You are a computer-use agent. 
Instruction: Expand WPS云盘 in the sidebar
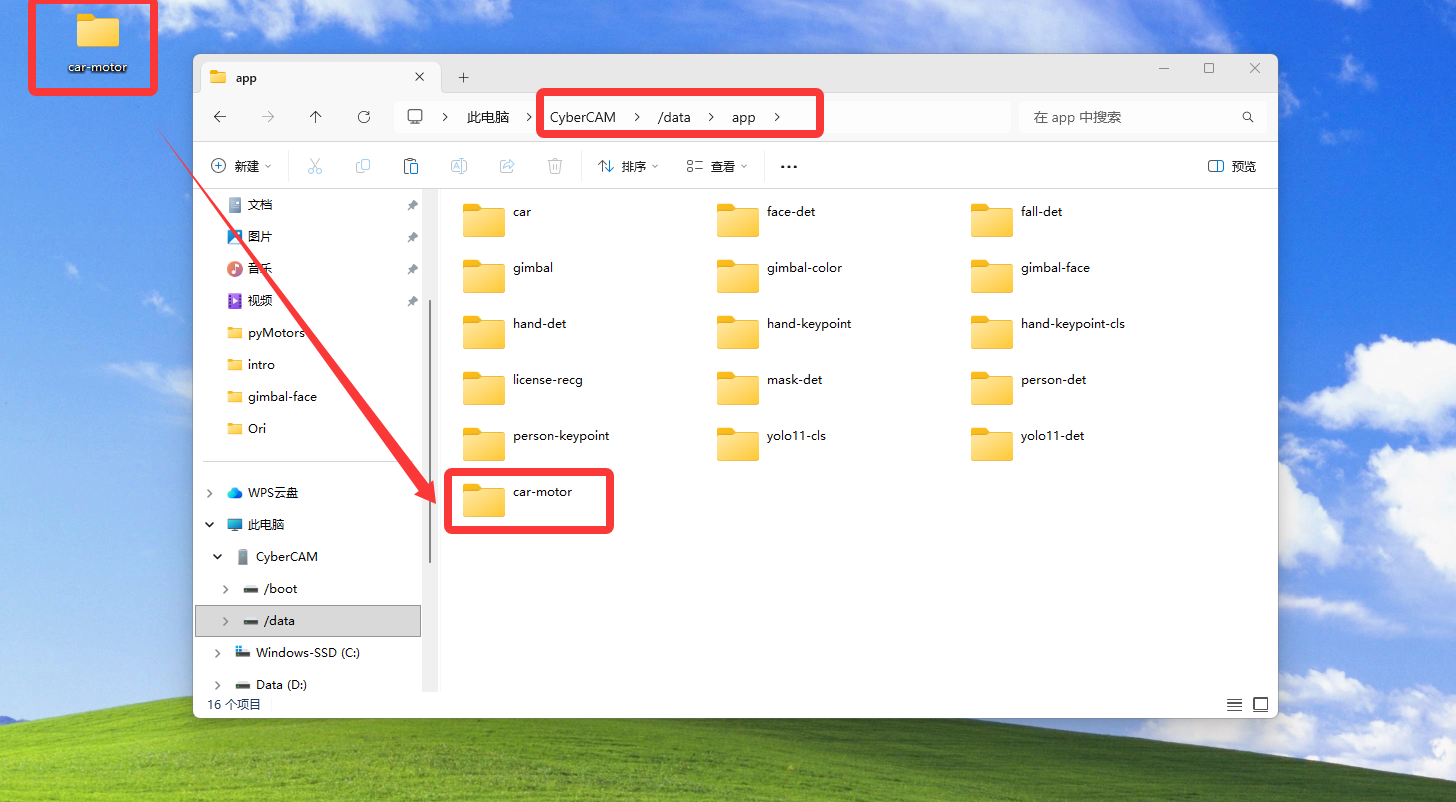[x=209, y=493]
